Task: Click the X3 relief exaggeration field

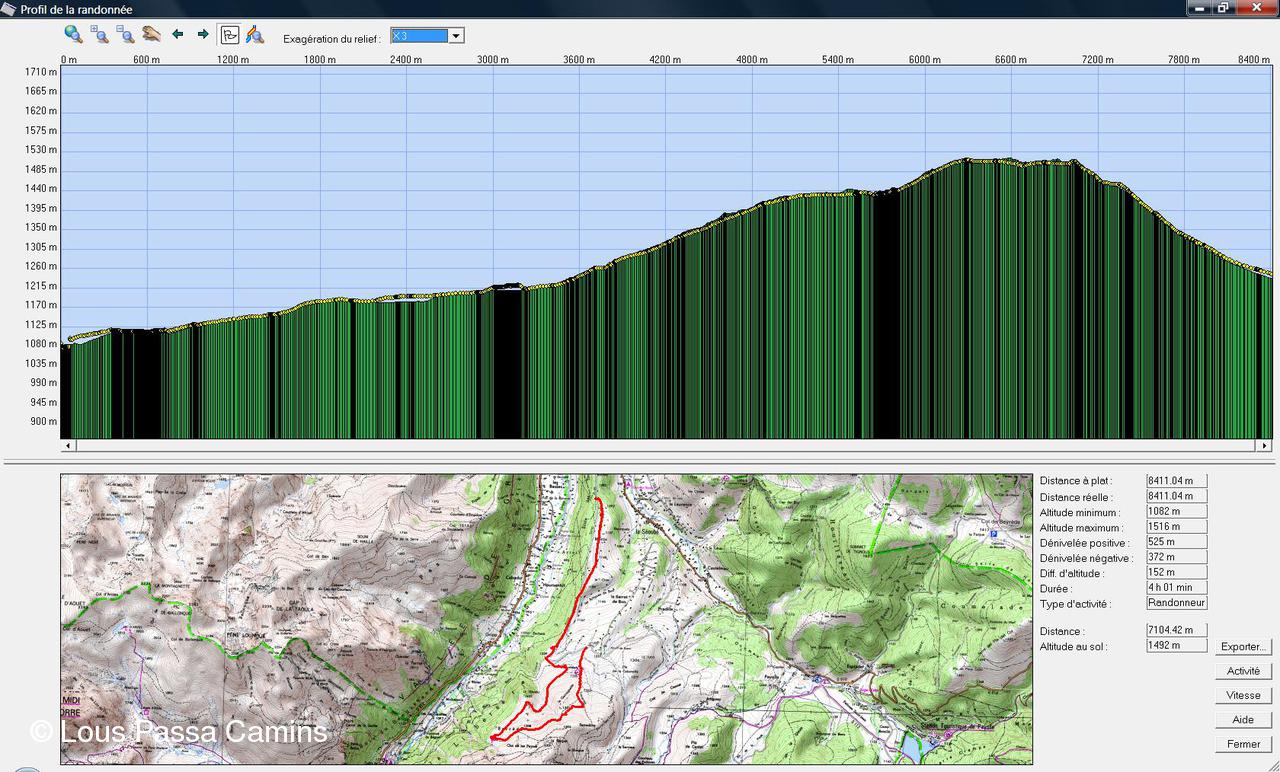Action: (x=418, y=36)
